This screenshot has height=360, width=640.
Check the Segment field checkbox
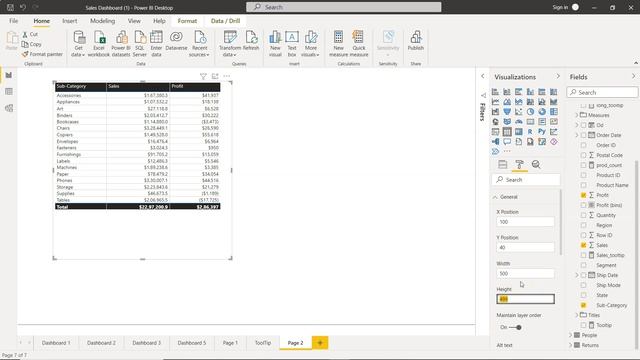(x=583, y=265)
